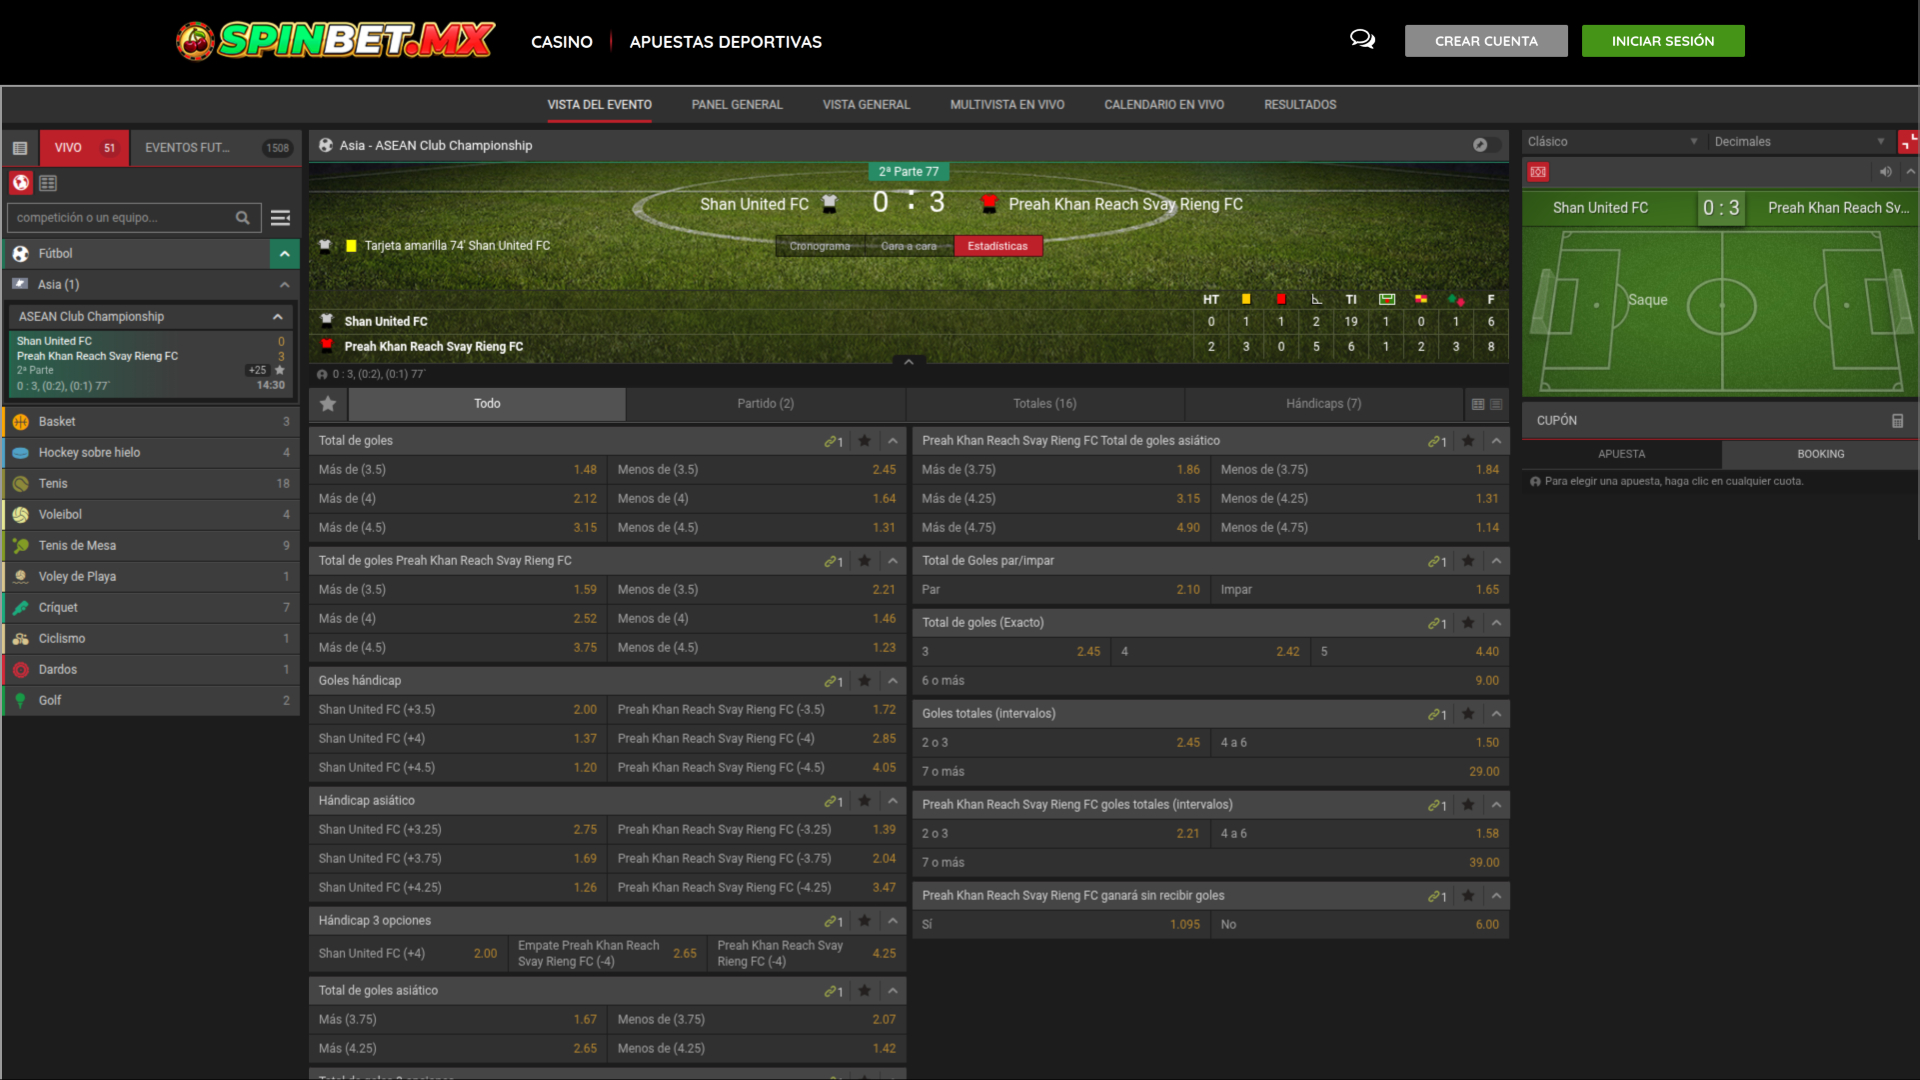This screenshot has height=1080, width=1920.
Task: Click the competición o un equipo search field
Action: pos(120,217)
